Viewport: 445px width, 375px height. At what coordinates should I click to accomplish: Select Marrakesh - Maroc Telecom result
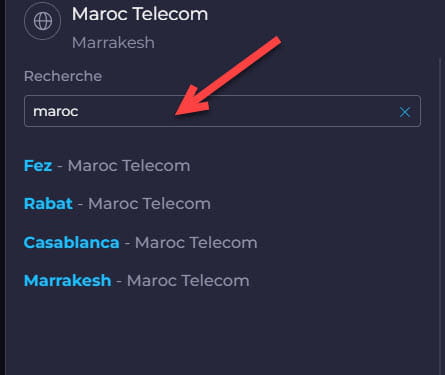[137, 280]
